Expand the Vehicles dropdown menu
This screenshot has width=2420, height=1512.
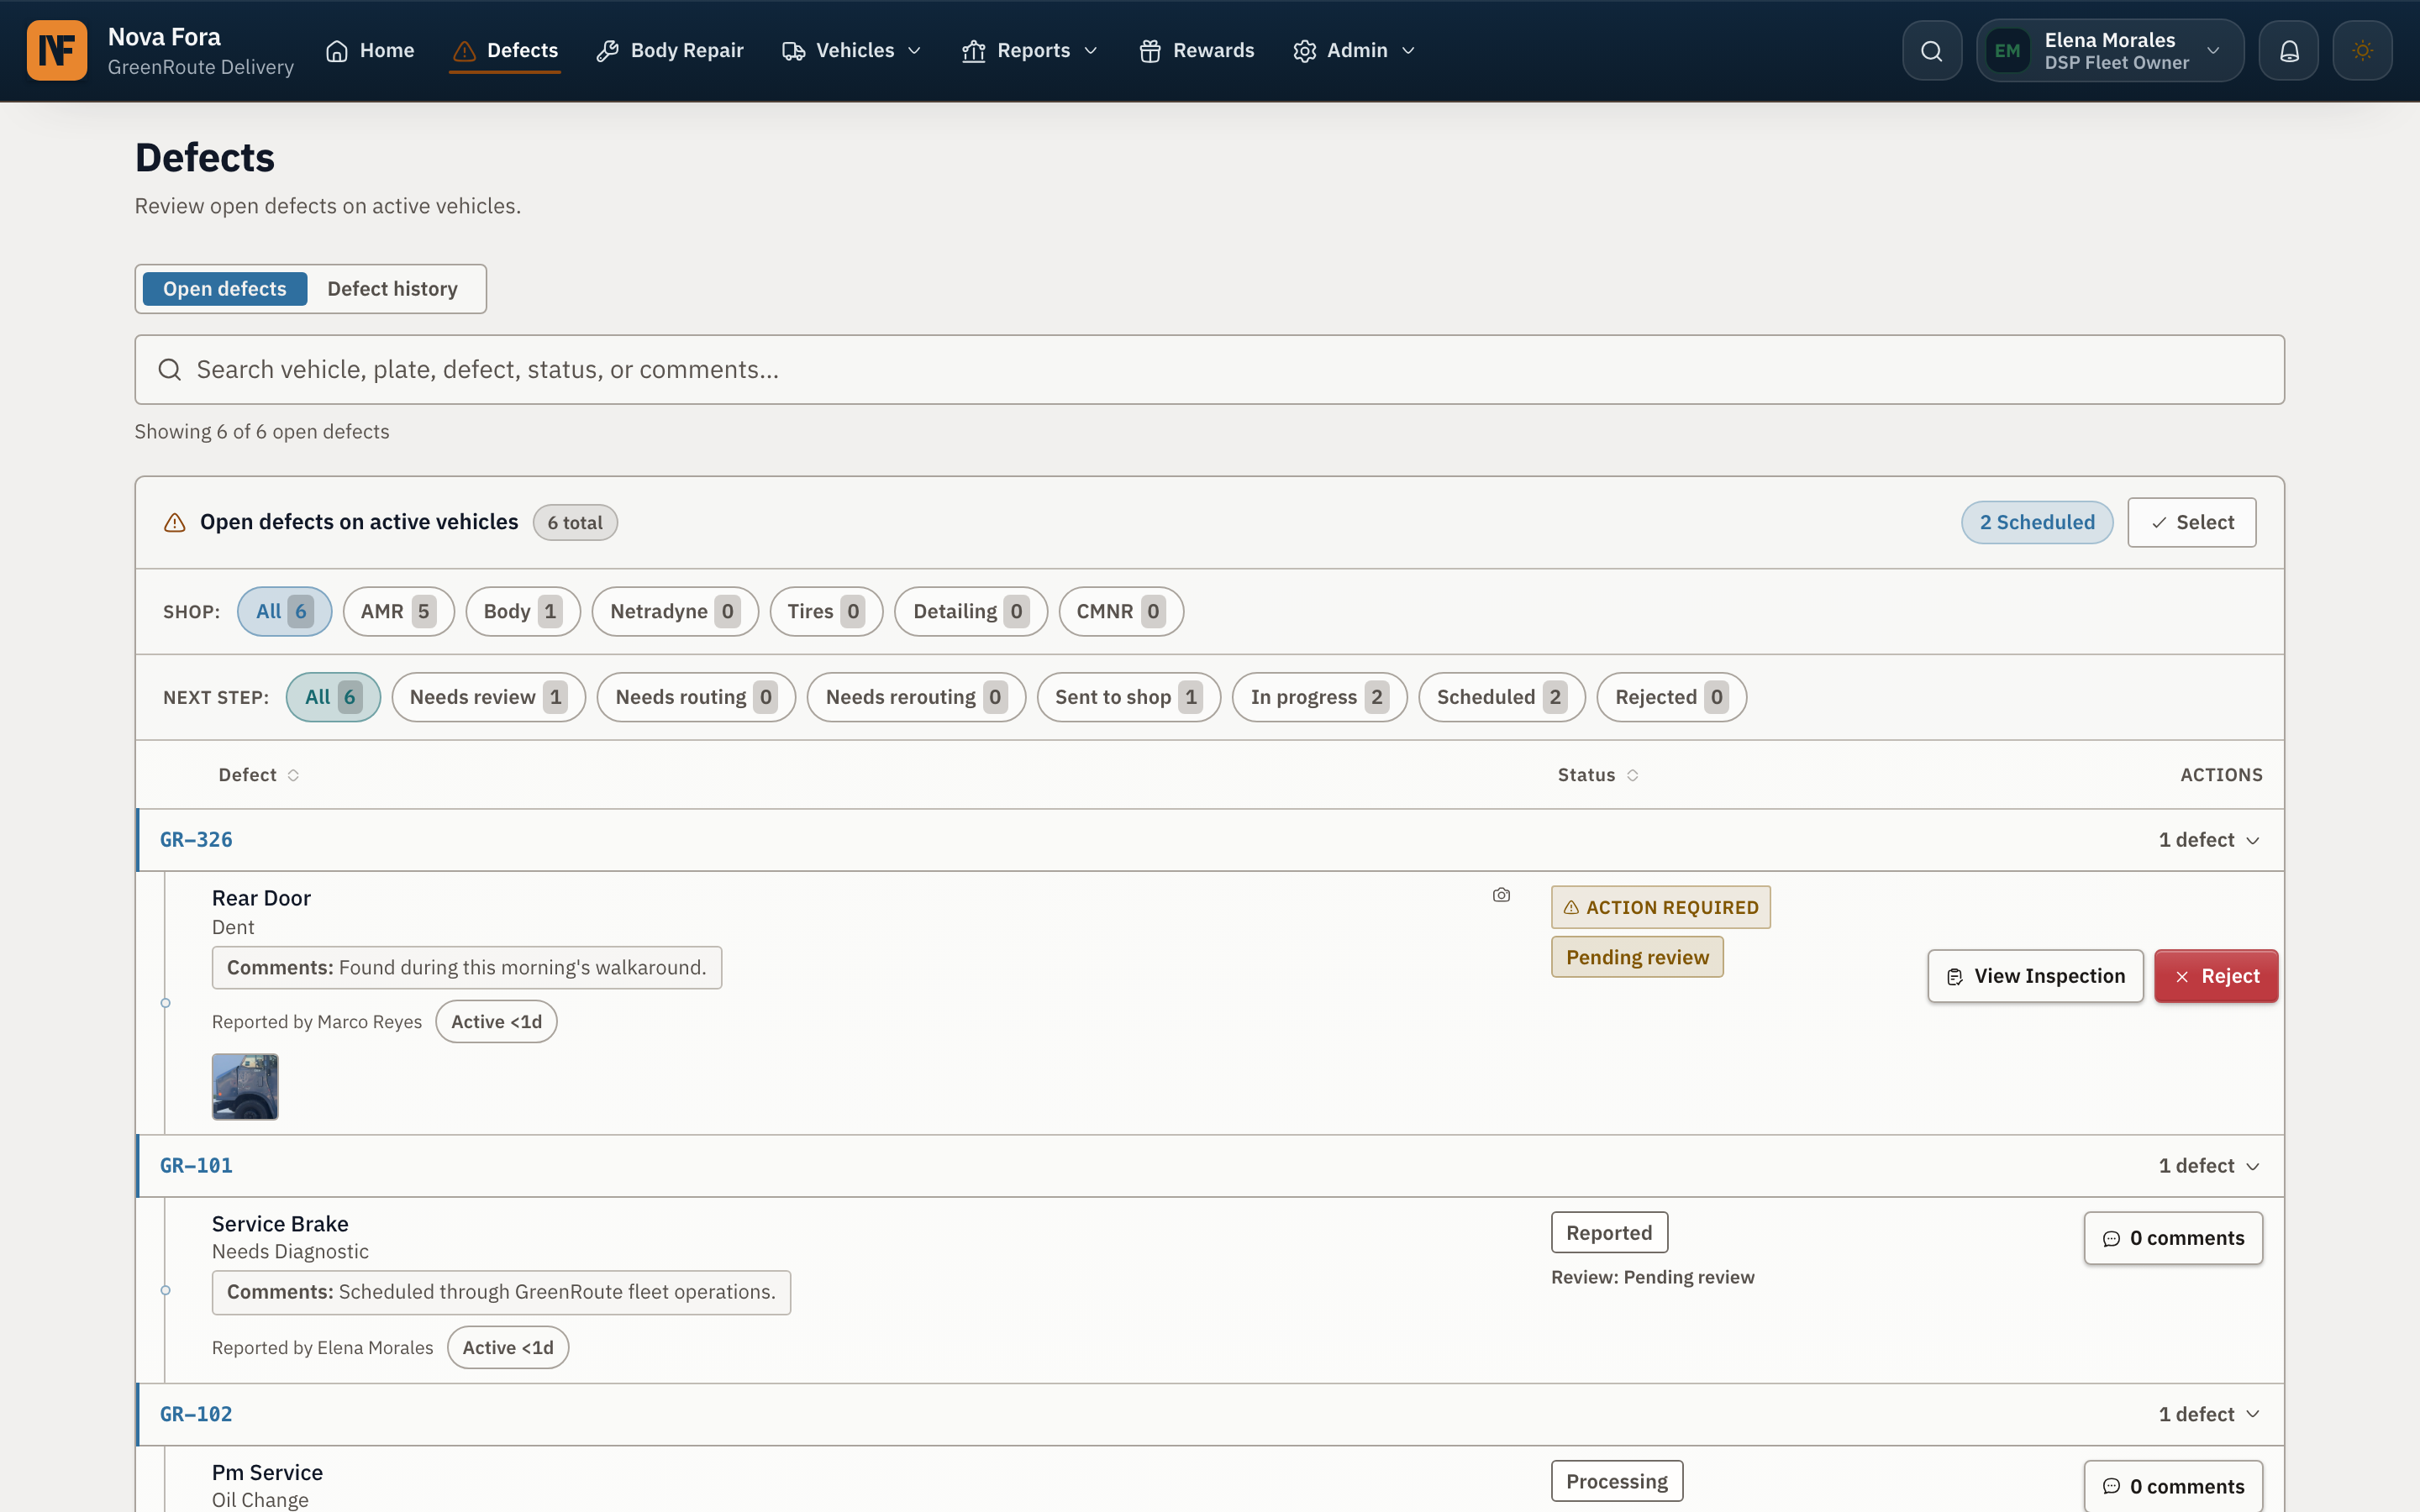[x=852, y=50]
